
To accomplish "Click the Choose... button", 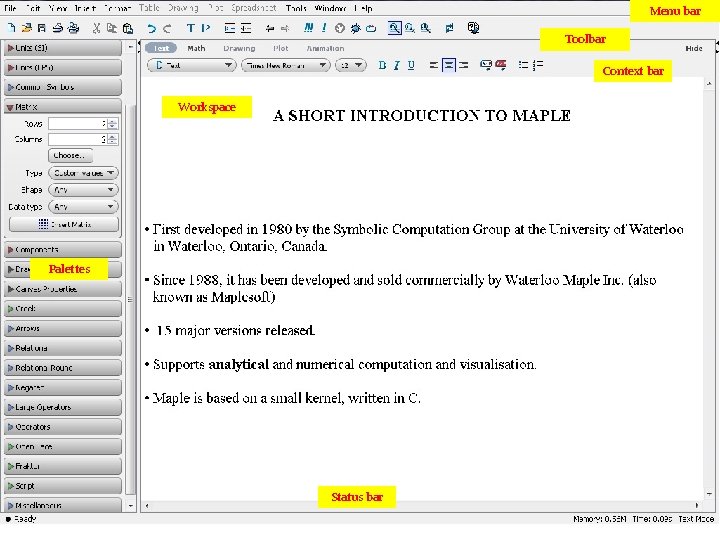I will (70, 156).
